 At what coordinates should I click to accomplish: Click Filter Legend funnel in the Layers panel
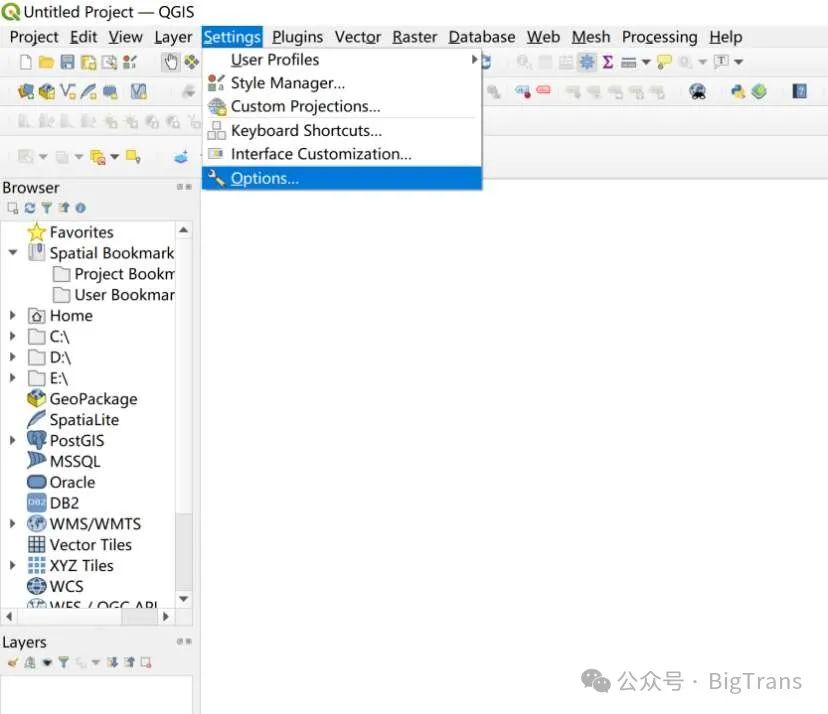pos(63,662)
